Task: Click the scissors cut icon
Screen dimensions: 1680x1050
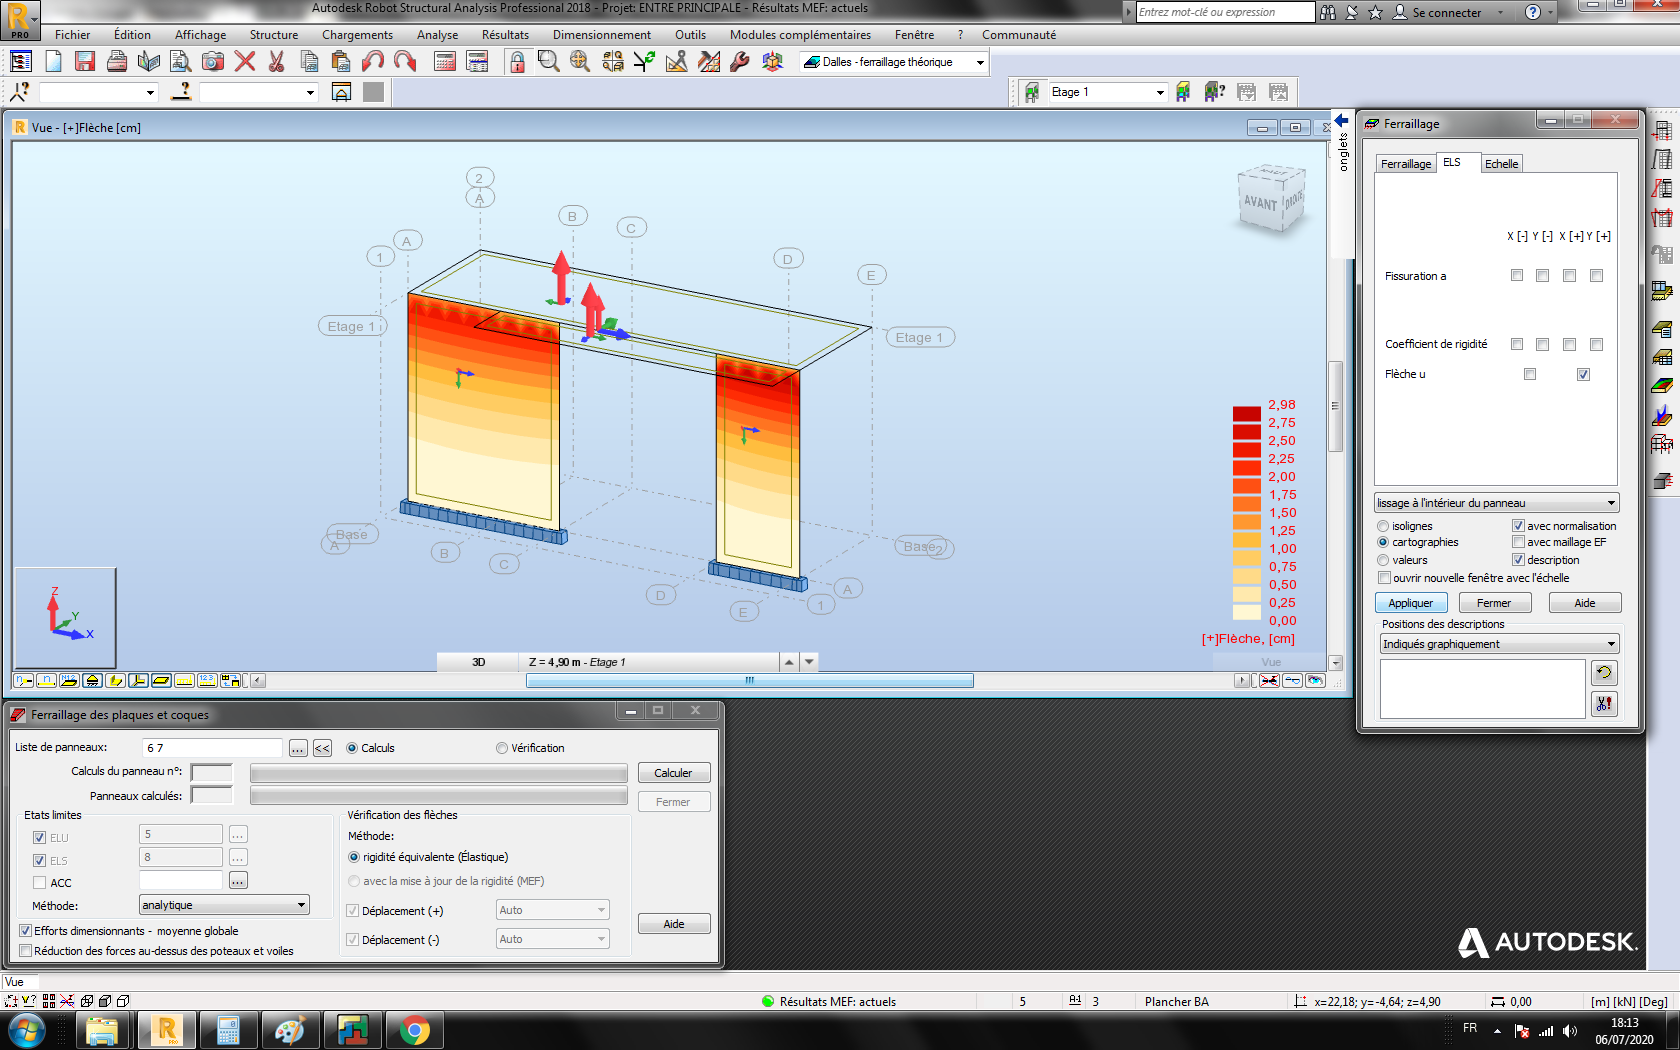Action: click(277, 62)
